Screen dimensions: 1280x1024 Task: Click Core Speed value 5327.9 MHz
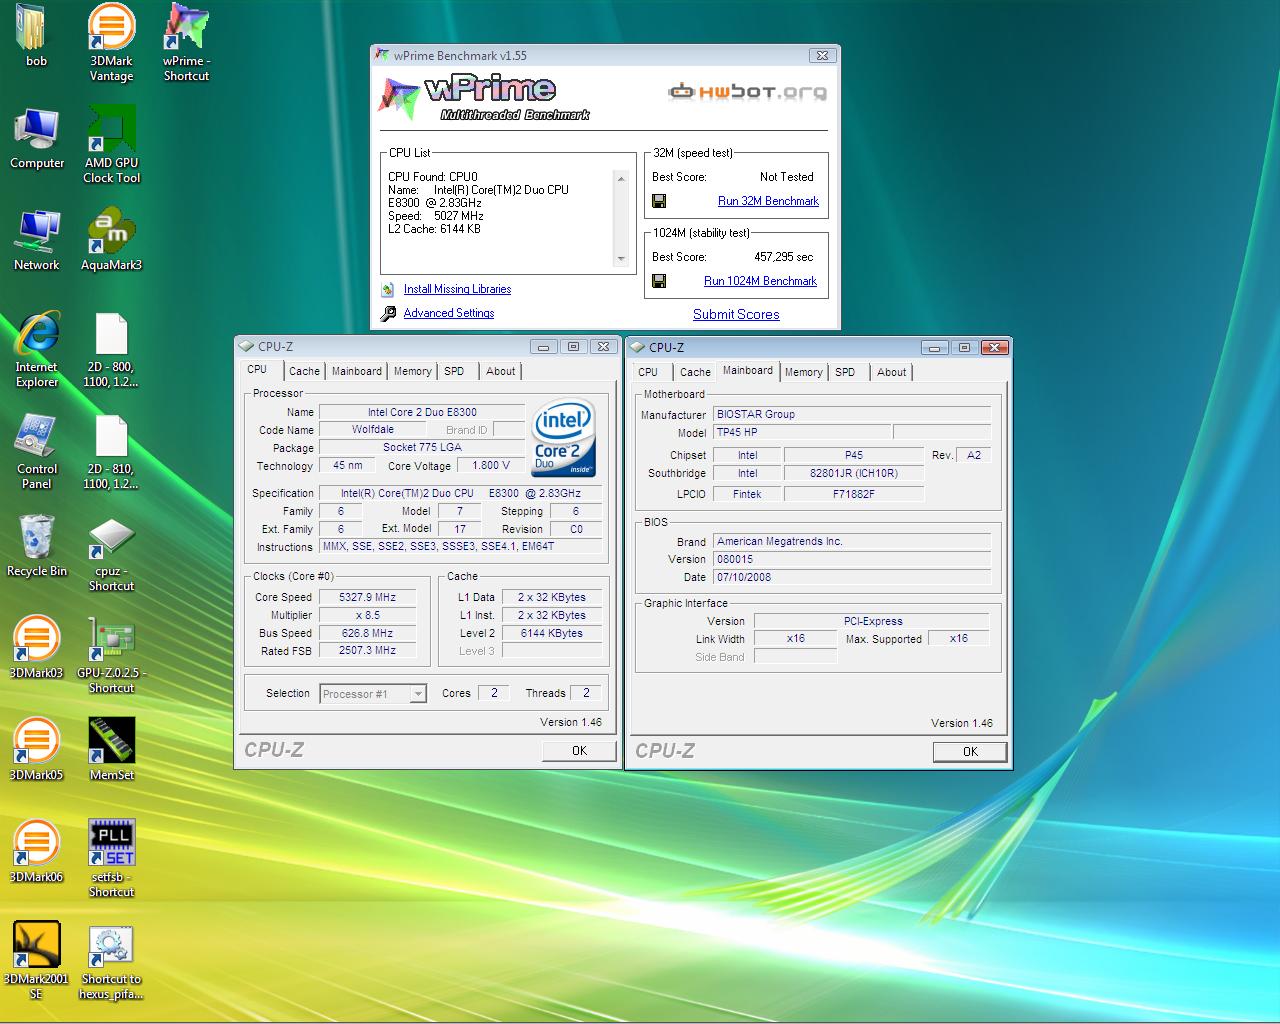(368, 597)
